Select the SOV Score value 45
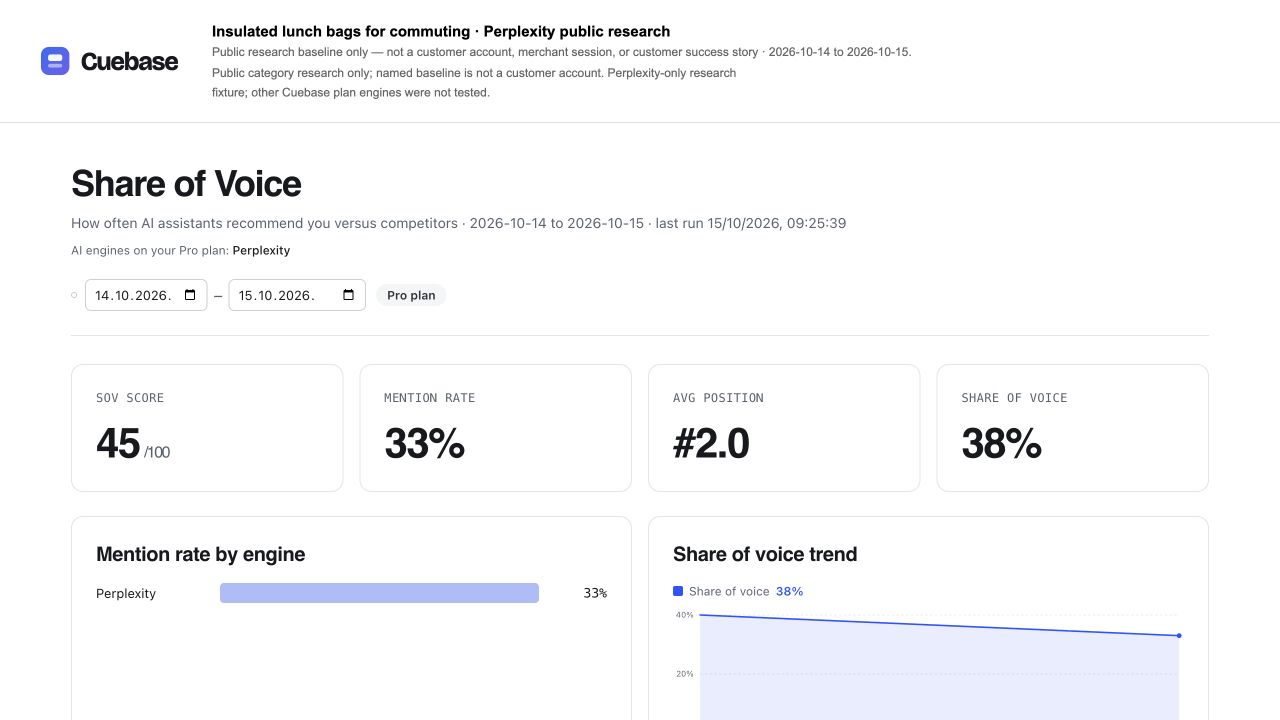This screenshot has width=1280, height=720. [118, 443]
